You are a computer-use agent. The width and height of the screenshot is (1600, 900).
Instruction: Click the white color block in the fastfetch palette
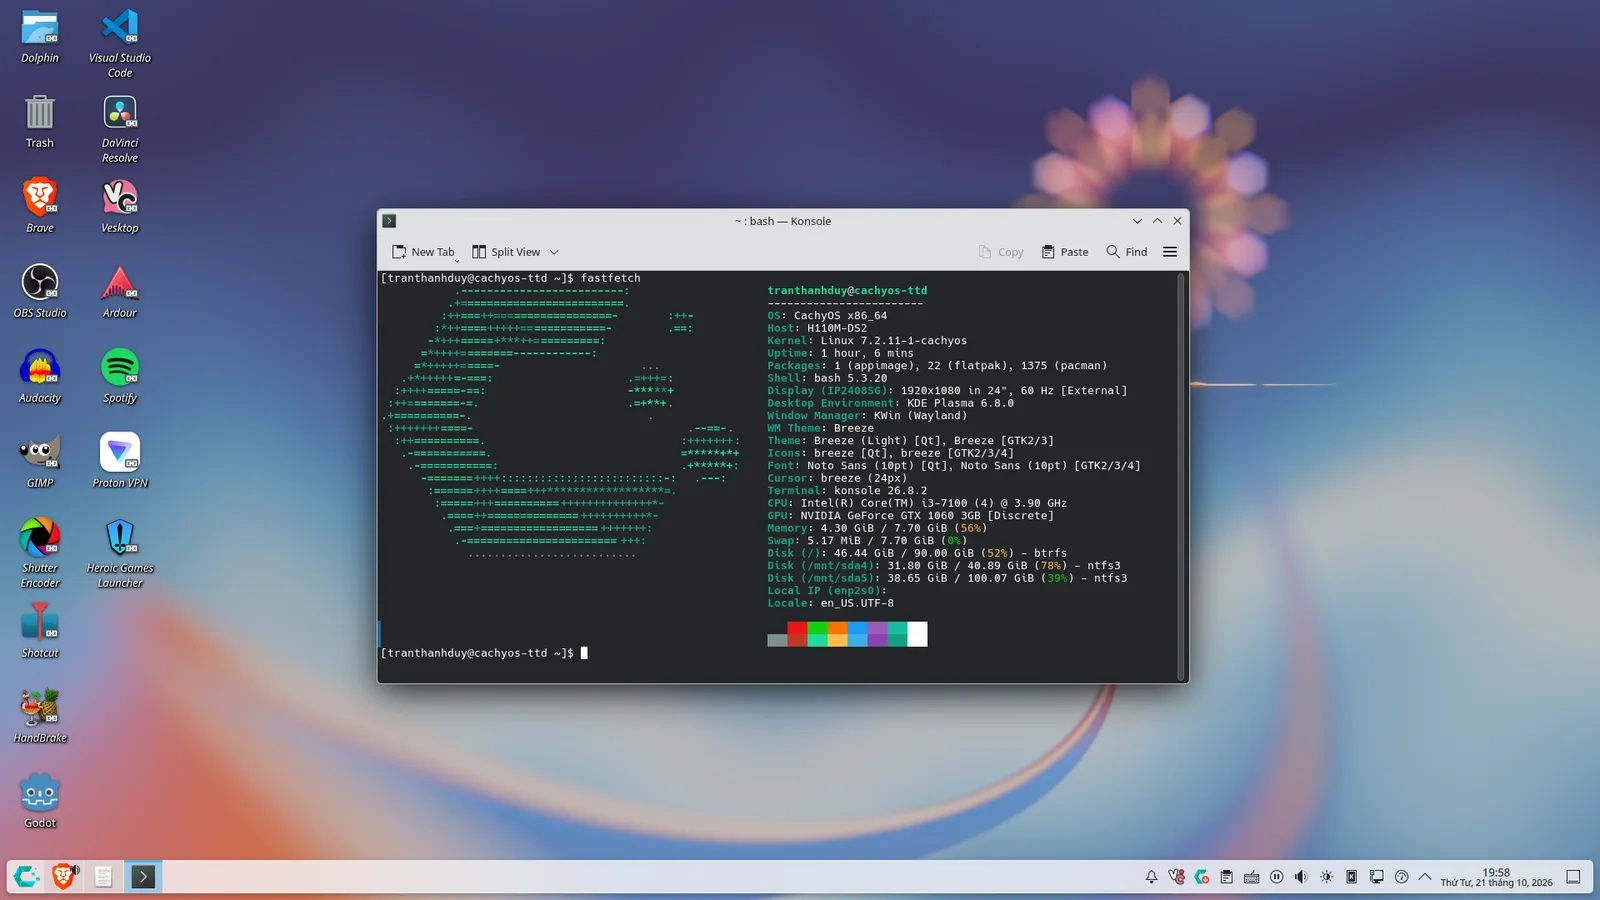917,634
